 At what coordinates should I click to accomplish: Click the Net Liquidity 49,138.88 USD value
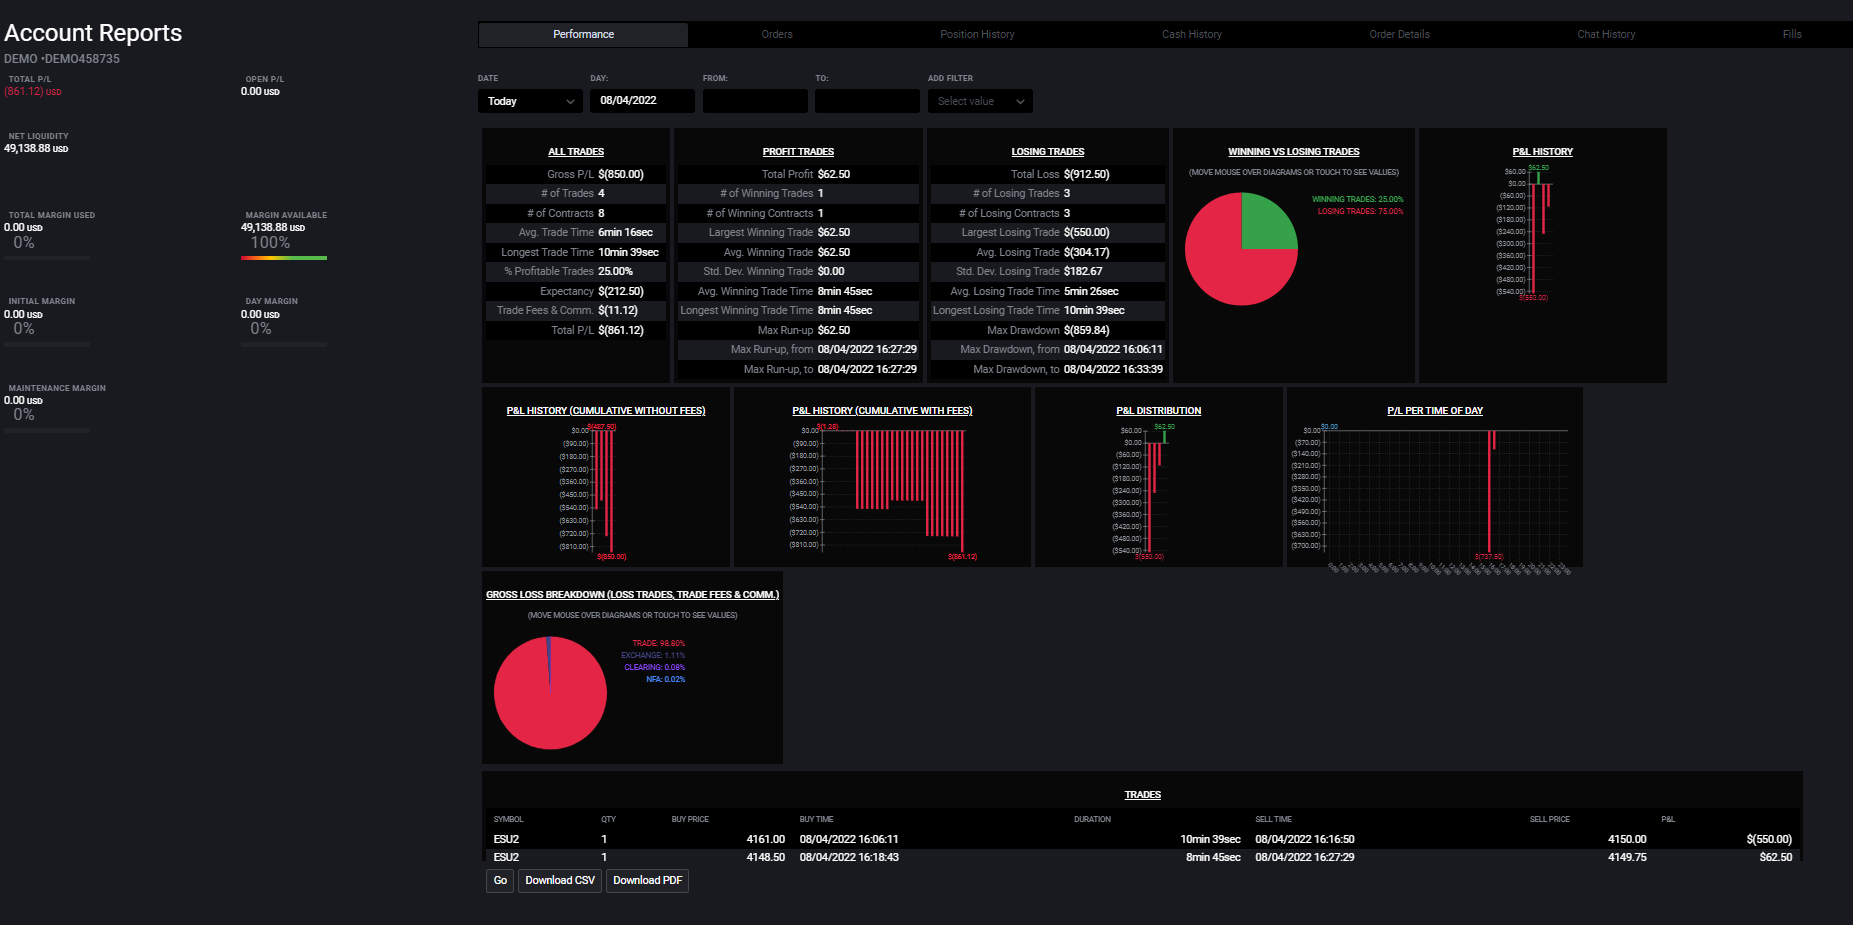pos(36,148)
